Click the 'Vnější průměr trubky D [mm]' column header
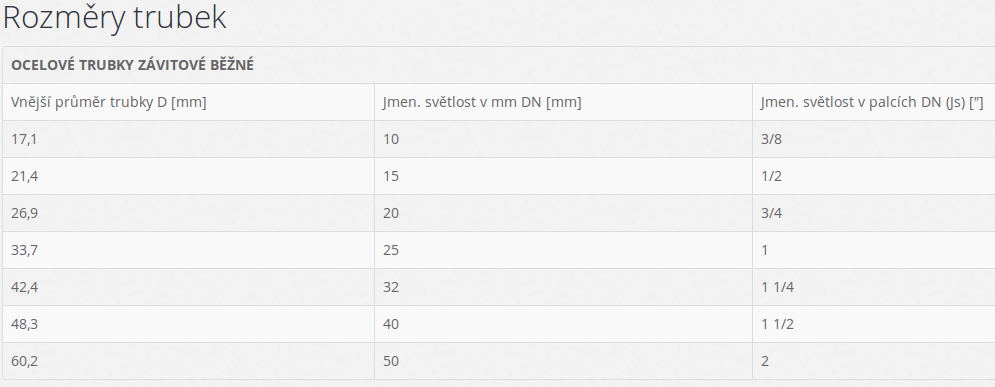This screenshot has height=387, width=995. tap(188, 102)
